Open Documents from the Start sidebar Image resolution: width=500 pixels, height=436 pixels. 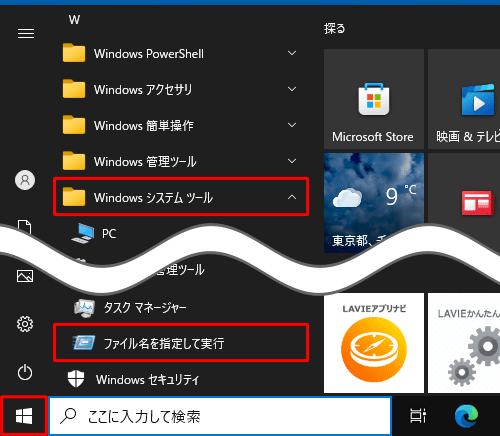[25, 227]
